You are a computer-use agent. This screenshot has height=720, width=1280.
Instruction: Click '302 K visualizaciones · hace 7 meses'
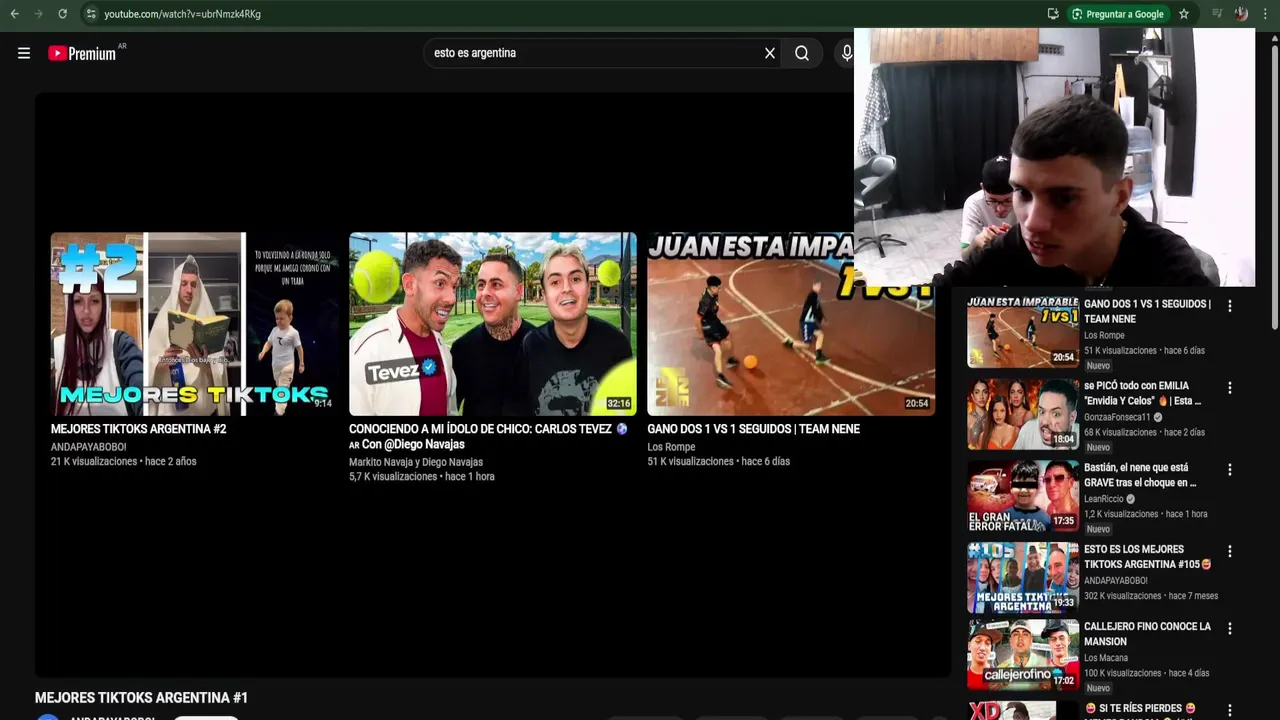1151,596
